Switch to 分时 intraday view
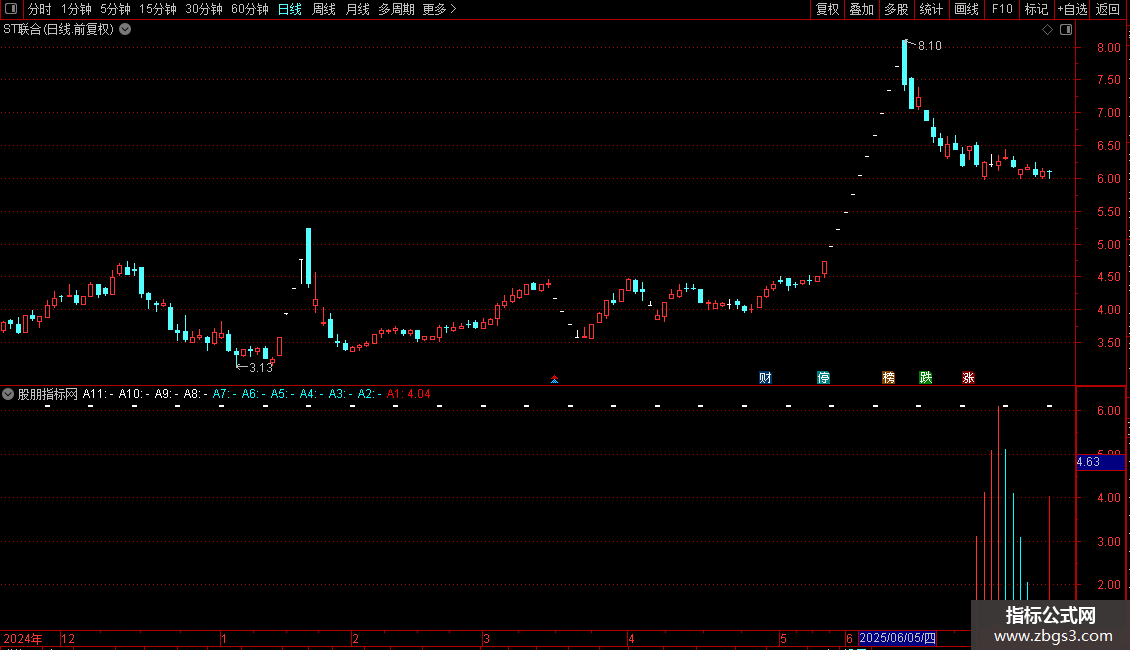This screenshot has width=1130, height=650. pos(40,9)
